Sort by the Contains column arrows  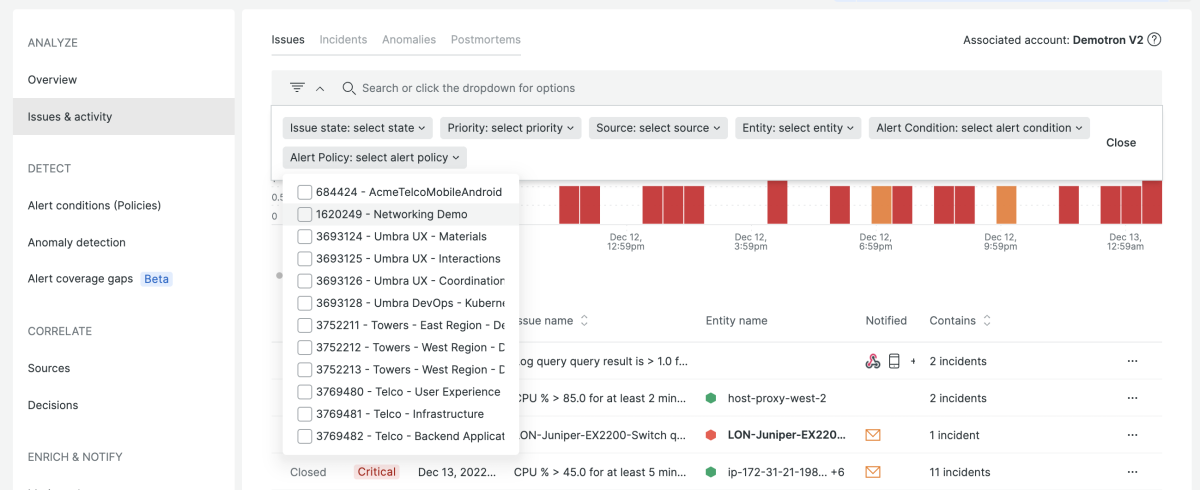tap(987, 321)
